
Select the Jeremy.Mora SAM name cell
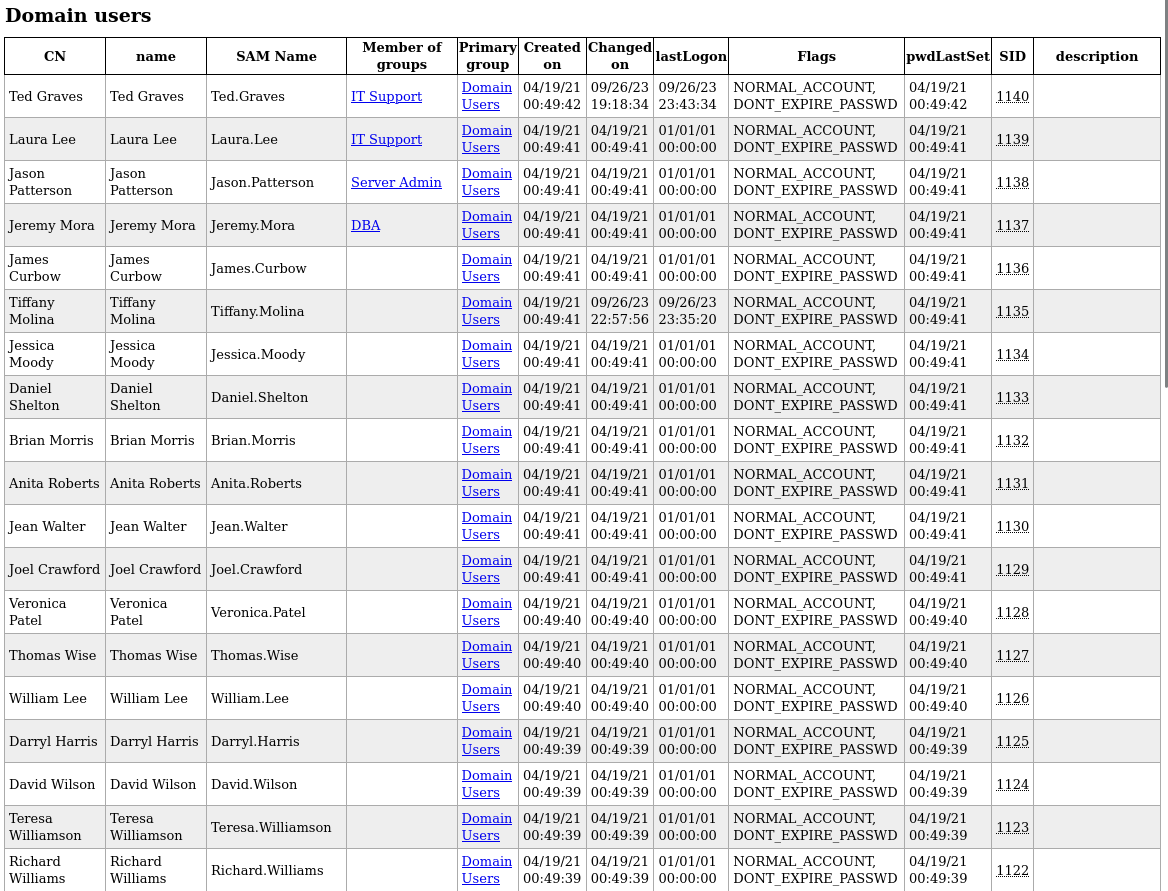pos(276,225)
